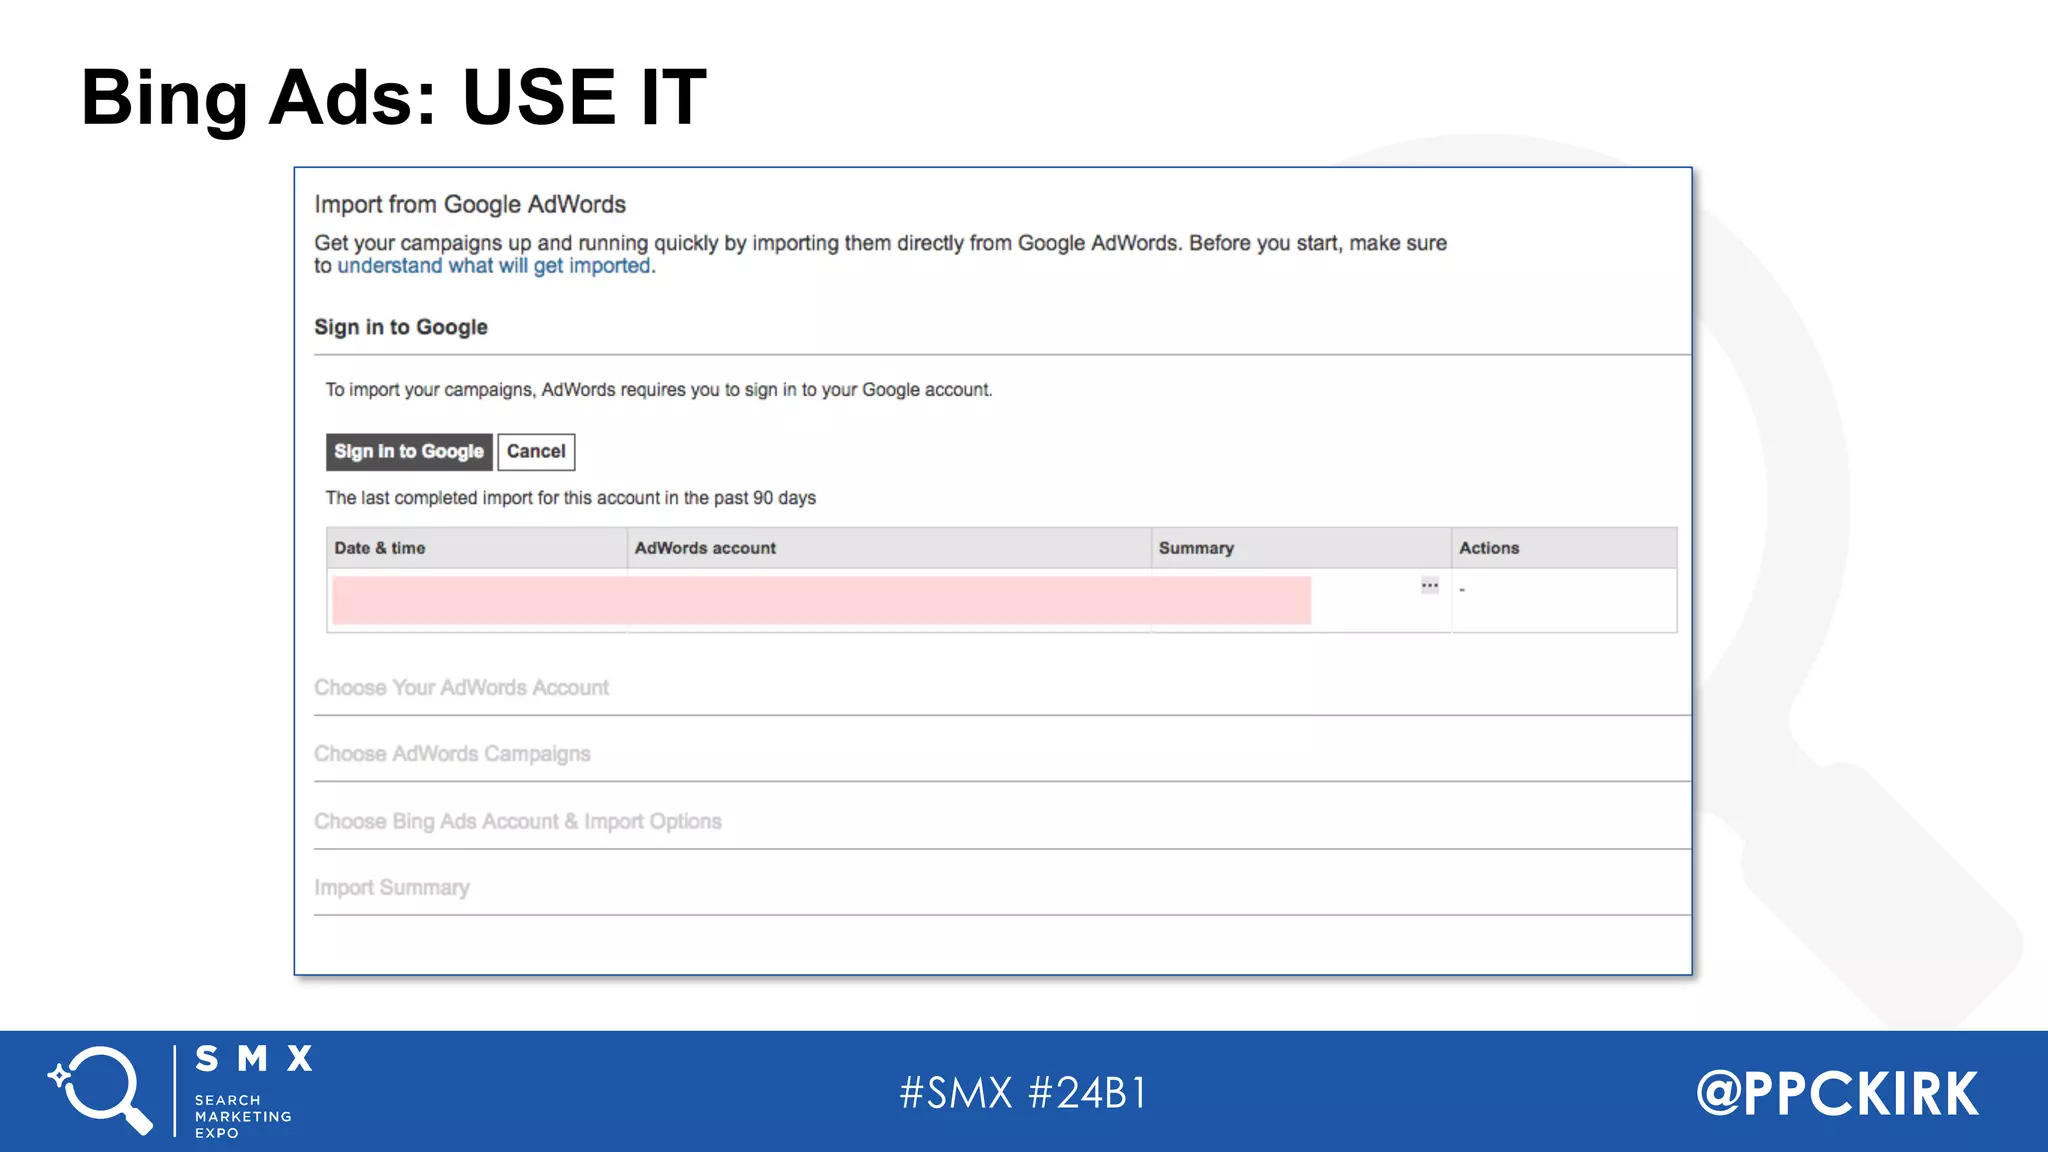The image size is (2048, 1152).
Task: Cancel the AdWords import
Action: click(x=536, y=452)
